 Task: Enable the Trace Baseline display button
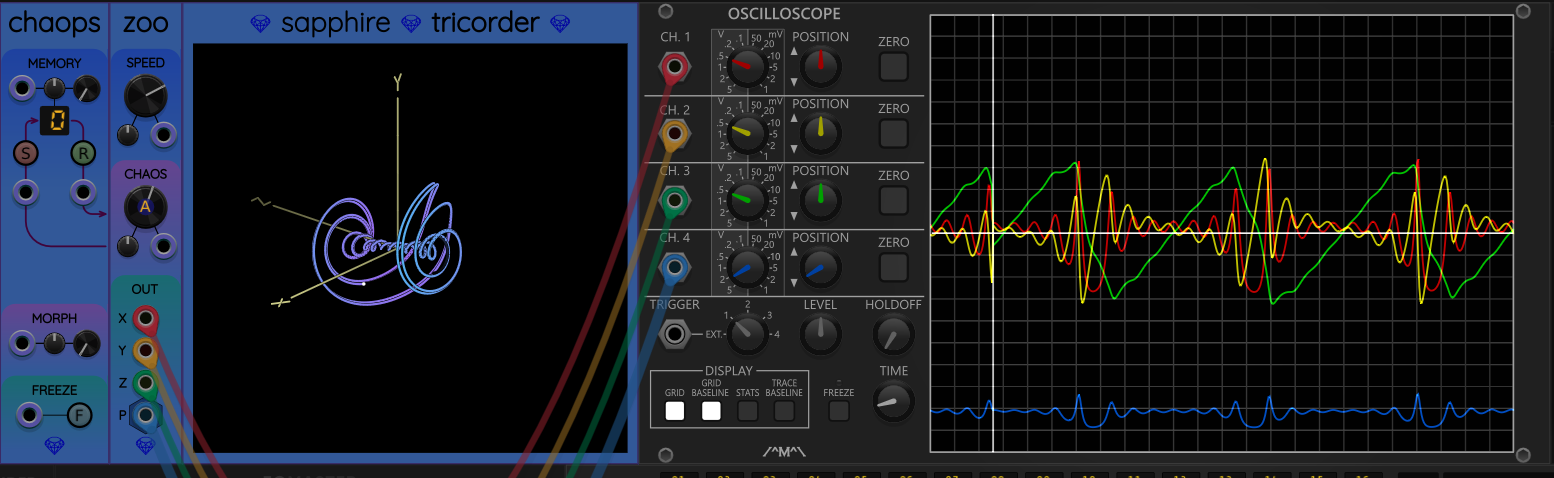coord(784,410)
